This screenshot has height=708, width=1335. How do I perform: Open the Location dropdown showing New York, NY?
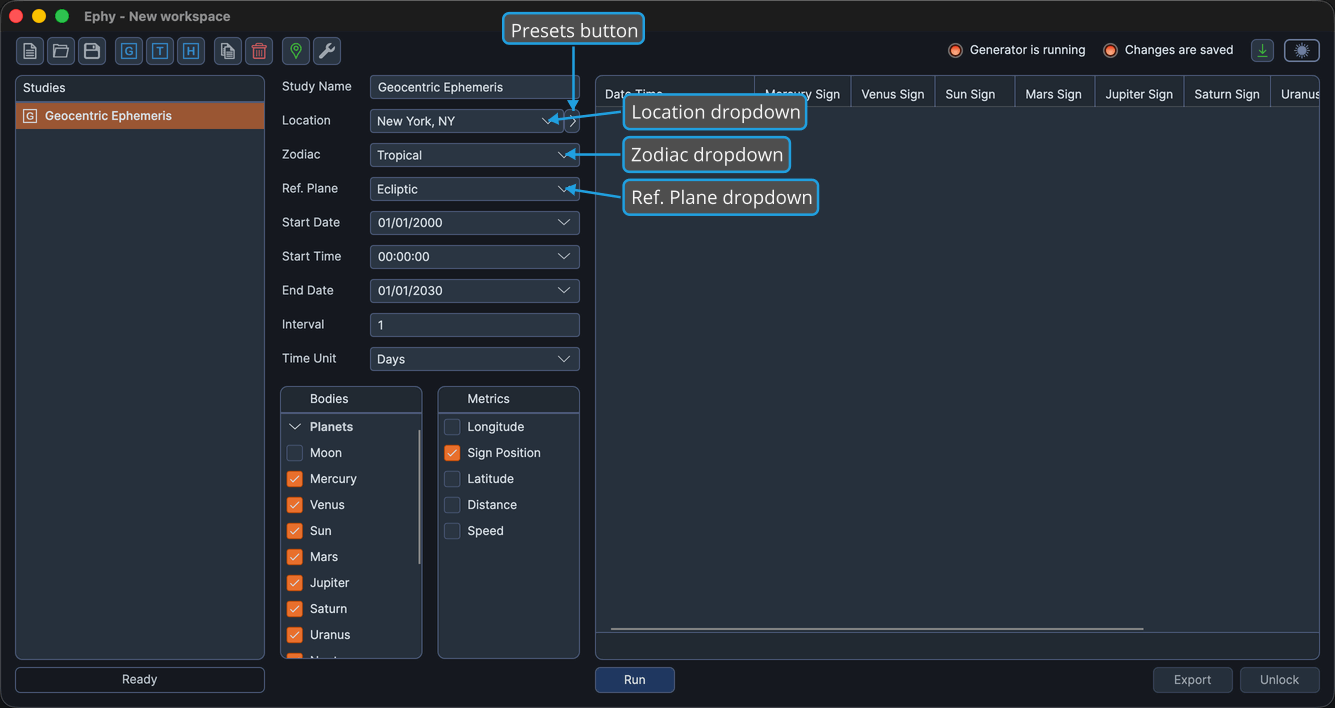pos(467,121)
